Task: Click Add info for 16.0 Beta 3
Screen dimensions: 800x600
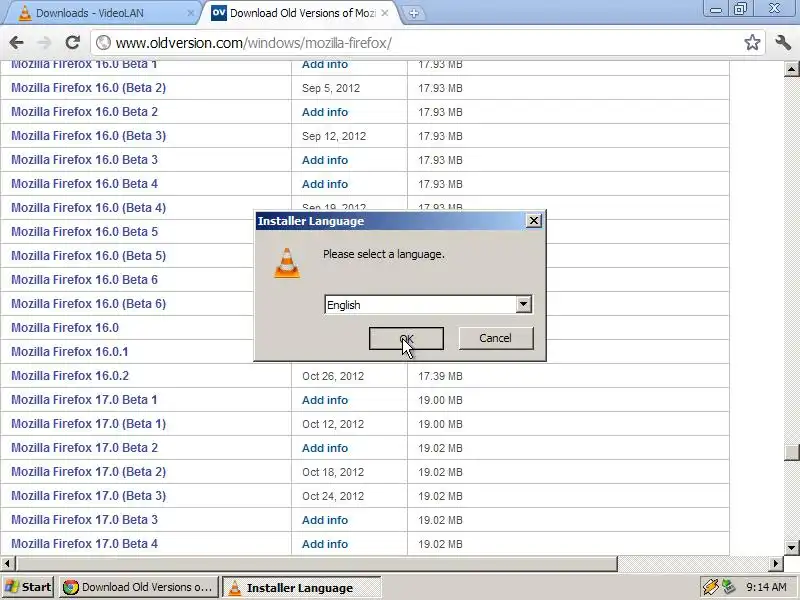Action: coord(324,160)
